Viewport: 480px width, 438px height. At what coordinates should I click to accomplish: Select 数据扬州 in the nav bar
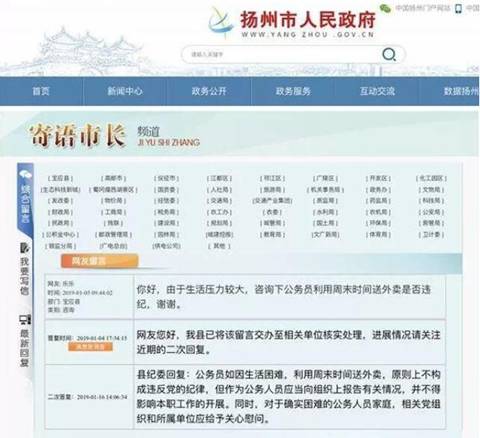tap(462, 91)
